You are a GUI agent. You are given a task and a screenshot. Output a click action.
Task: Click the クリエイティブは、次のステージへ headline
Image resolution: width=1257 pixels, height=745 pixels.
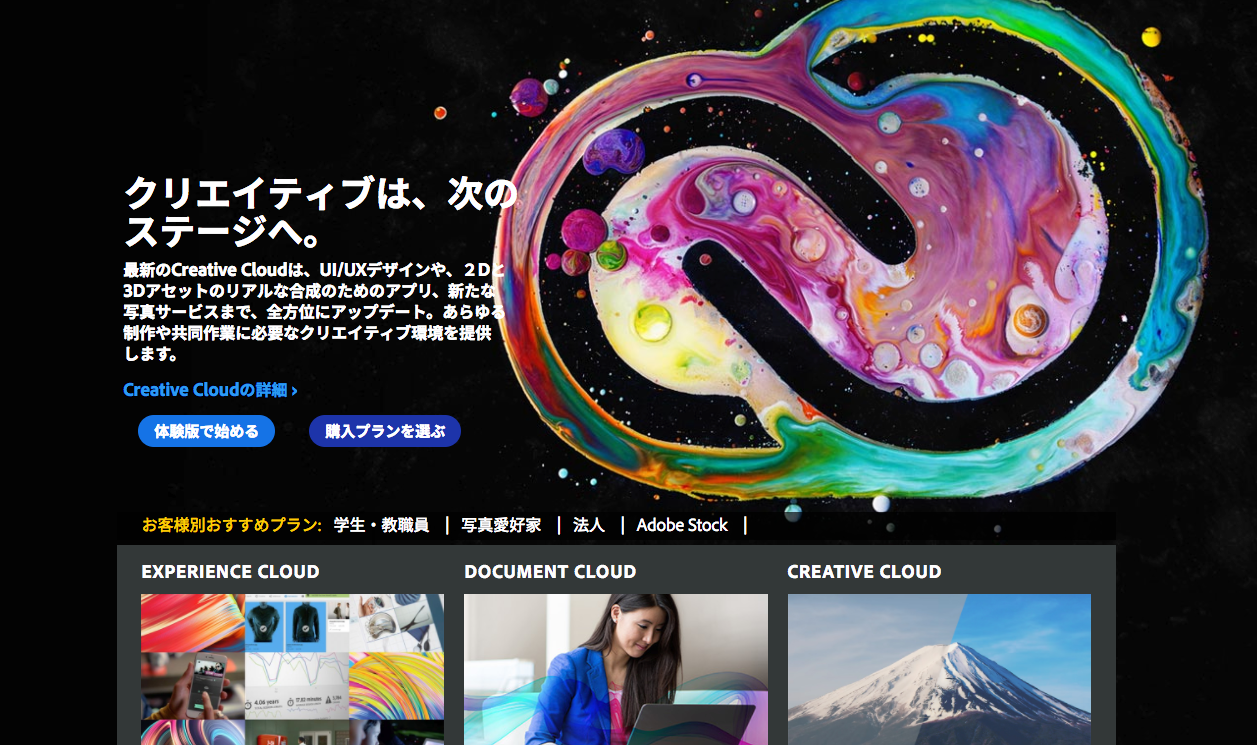(x=321, y=212)
